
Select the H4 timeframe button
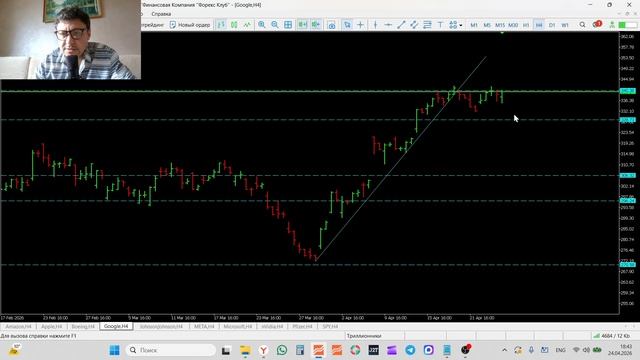pyautogui.click(x=539, y=25)
